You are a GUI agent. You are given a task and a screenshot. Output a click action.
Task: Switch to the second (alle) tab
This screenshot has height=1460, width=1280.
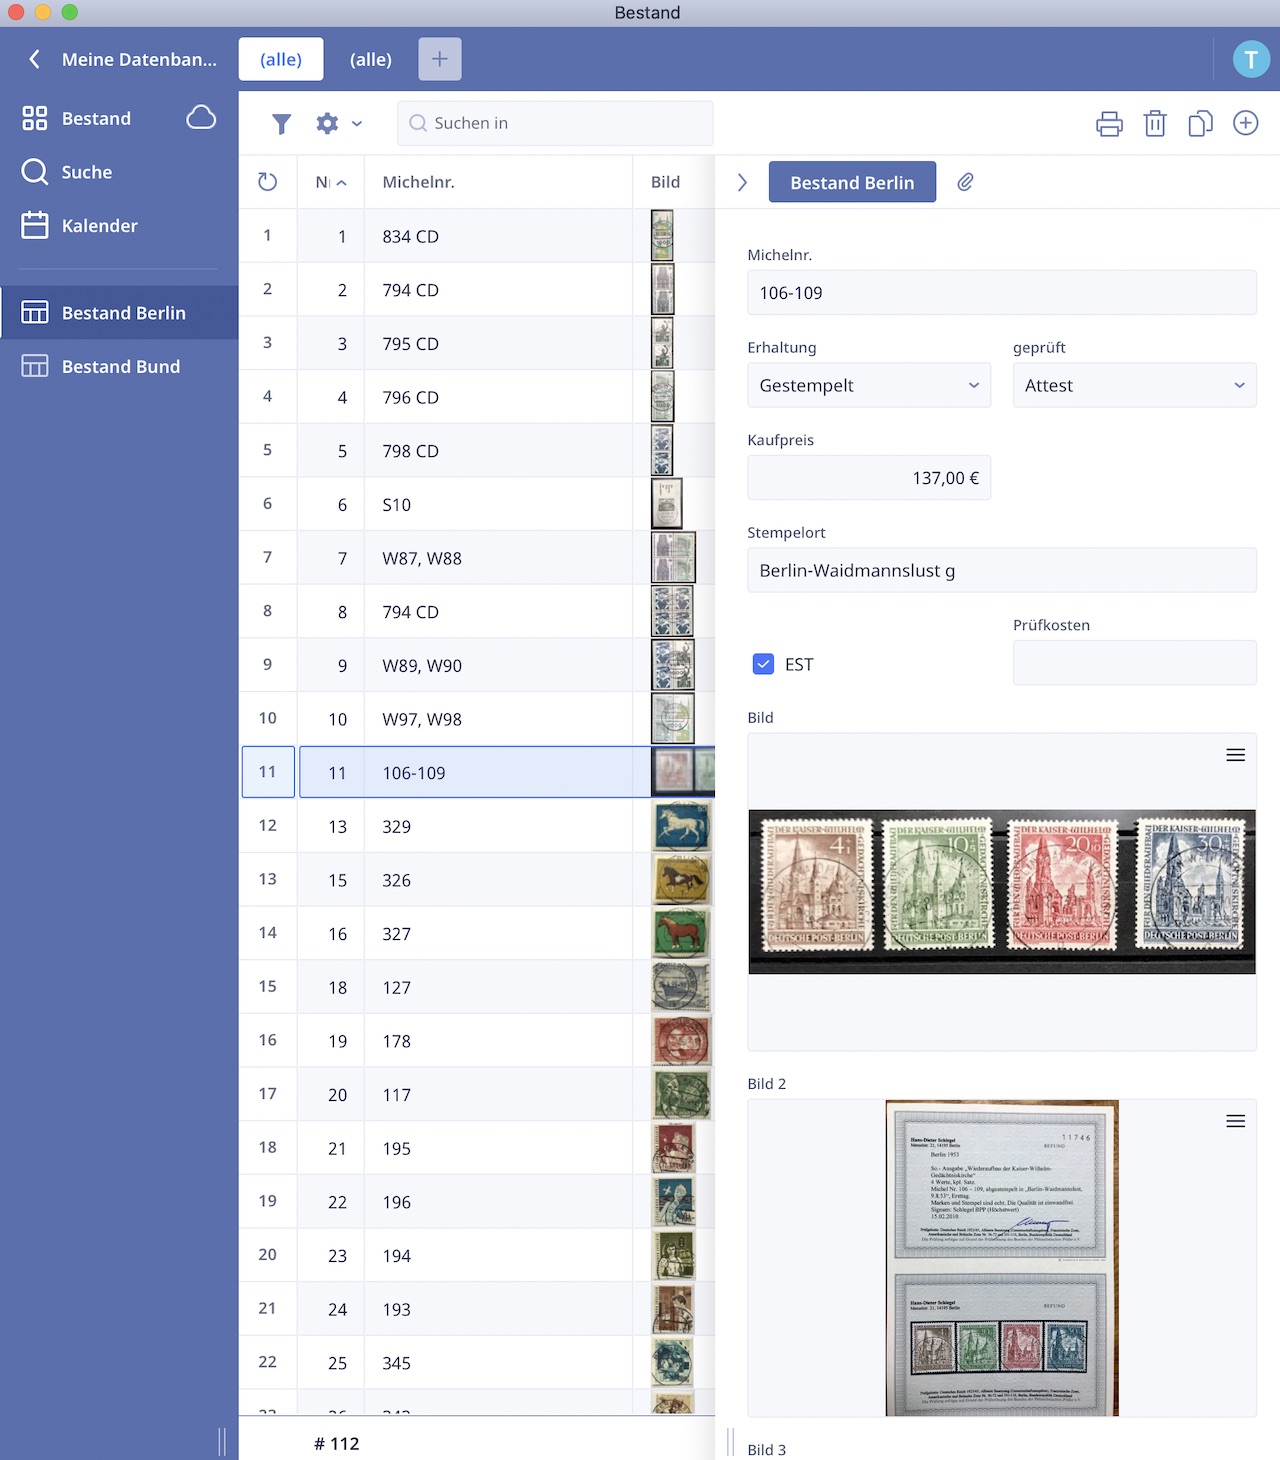(x=370, y=59)
